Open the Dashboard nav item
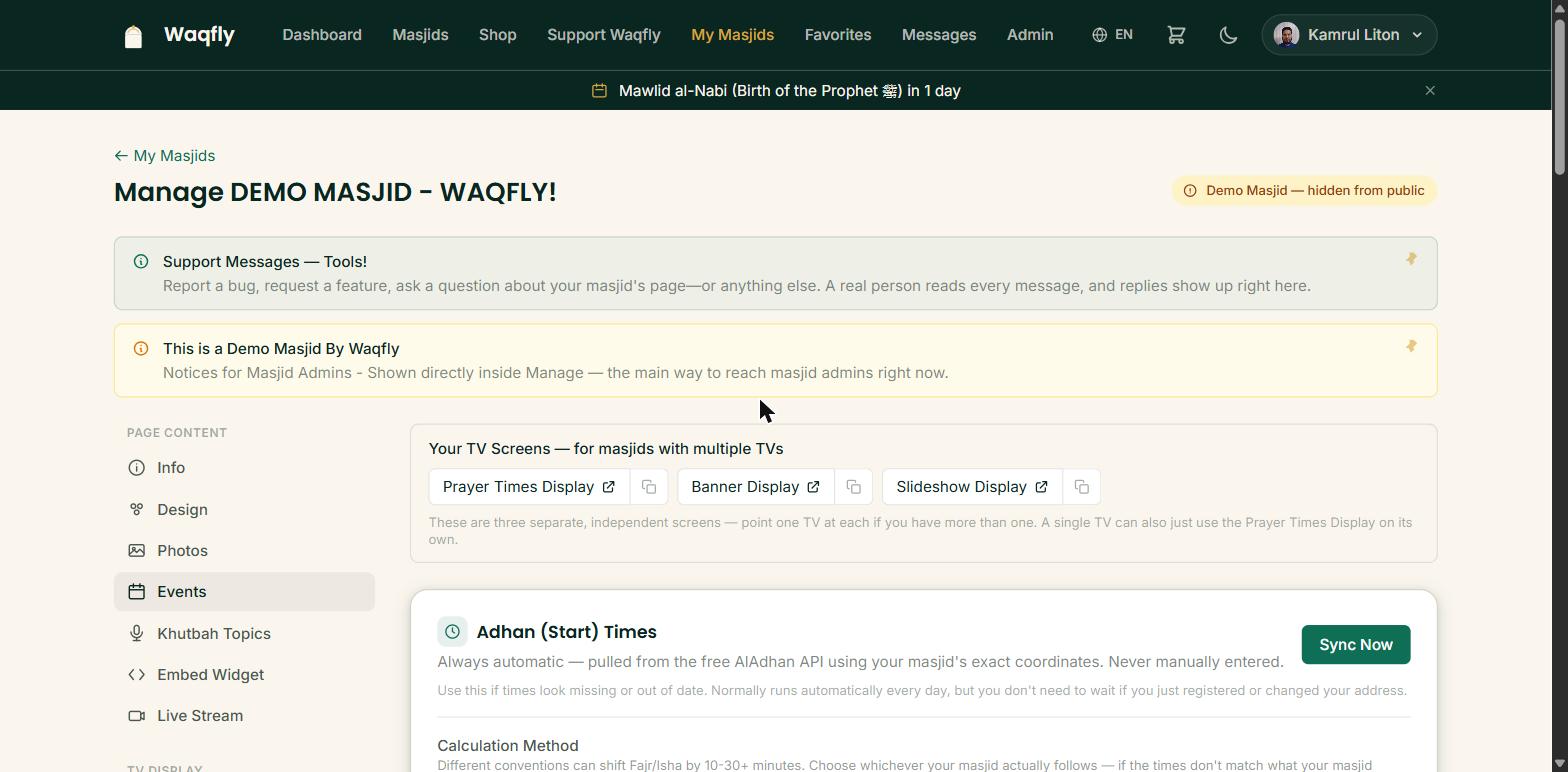 pyautogui.click(x=322, y=35)
